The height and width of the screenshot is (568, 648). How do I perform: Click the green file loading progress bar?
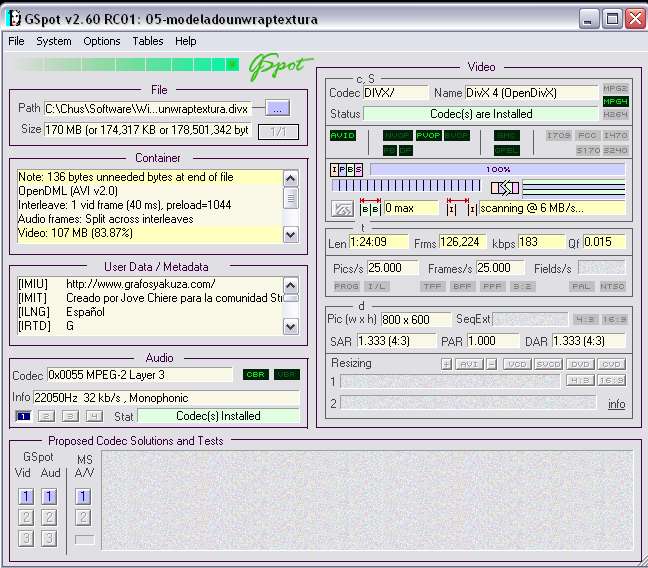[x=126, y=65]
